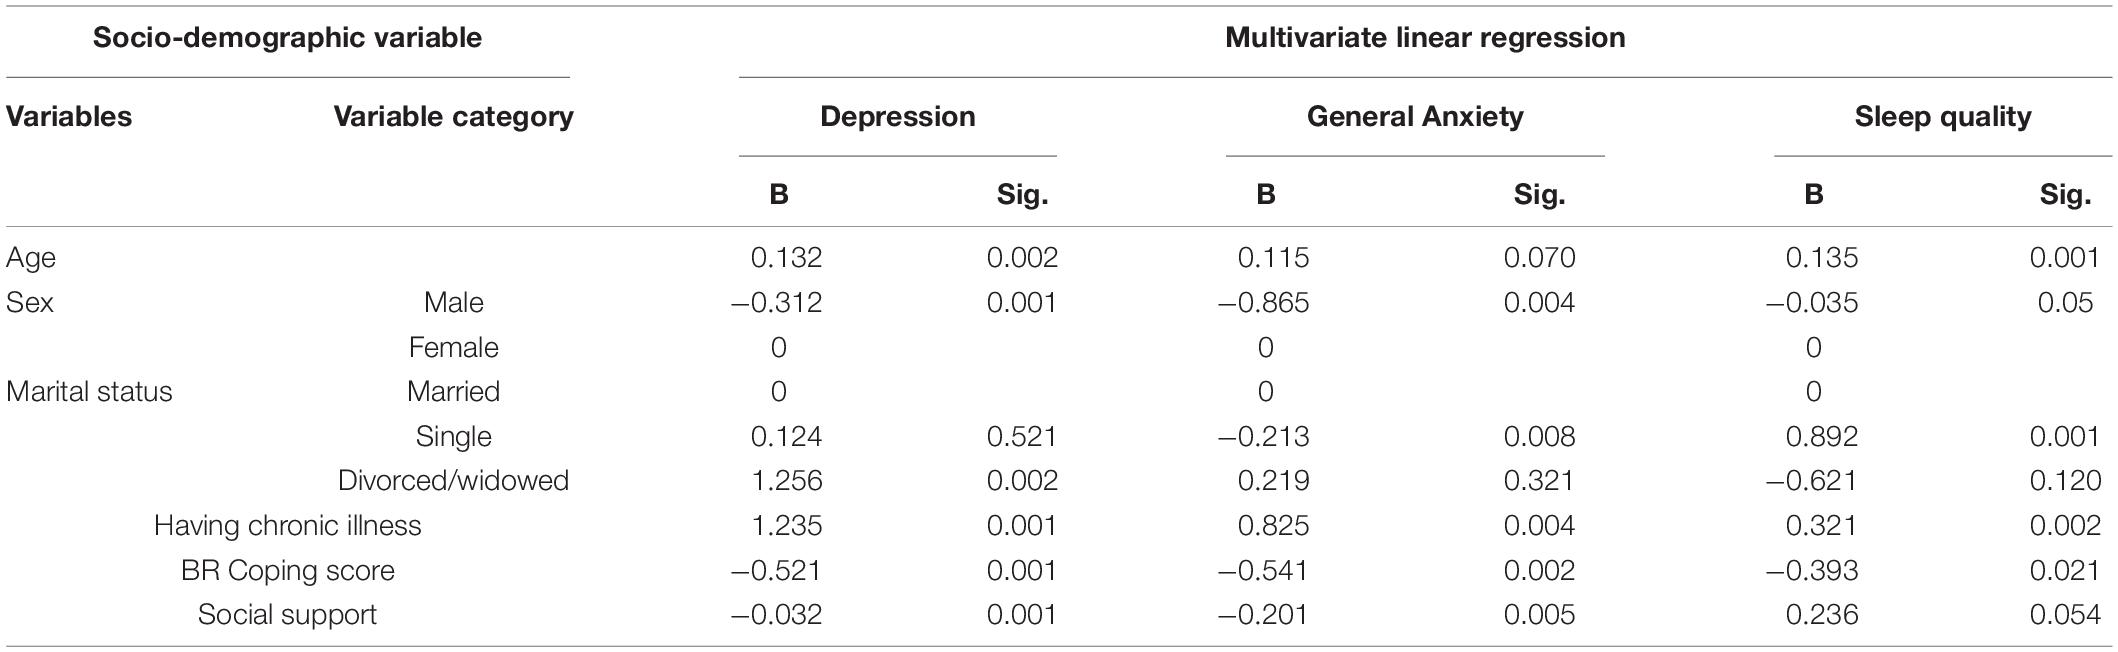Select General Anxiety B value −0.865

click(x=1263, y=302)
